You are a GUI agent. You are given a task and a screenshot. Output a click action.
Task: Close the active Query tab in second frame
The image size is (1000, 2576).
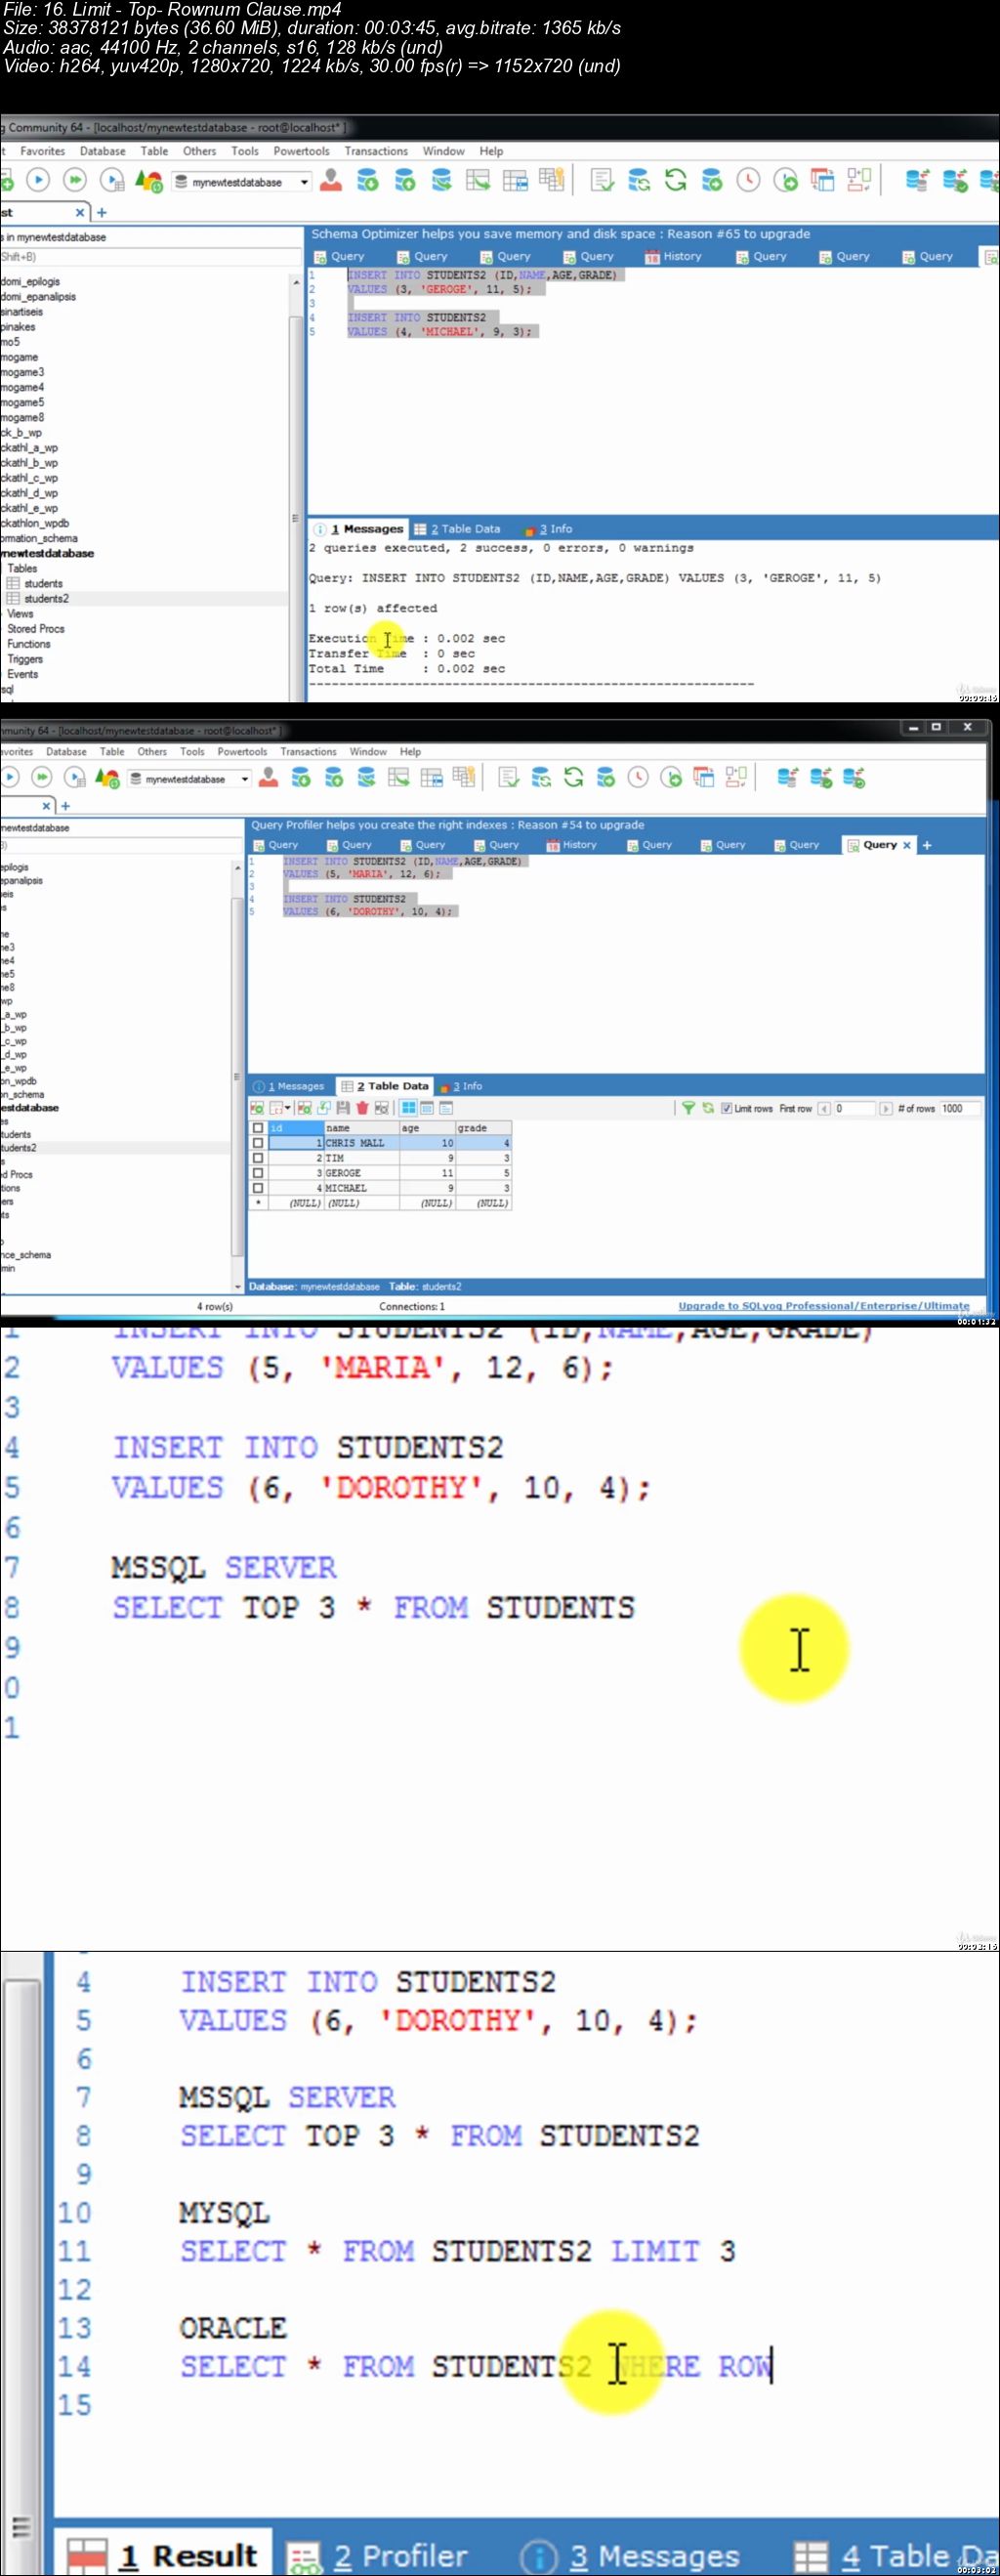[x=907, y=845]
